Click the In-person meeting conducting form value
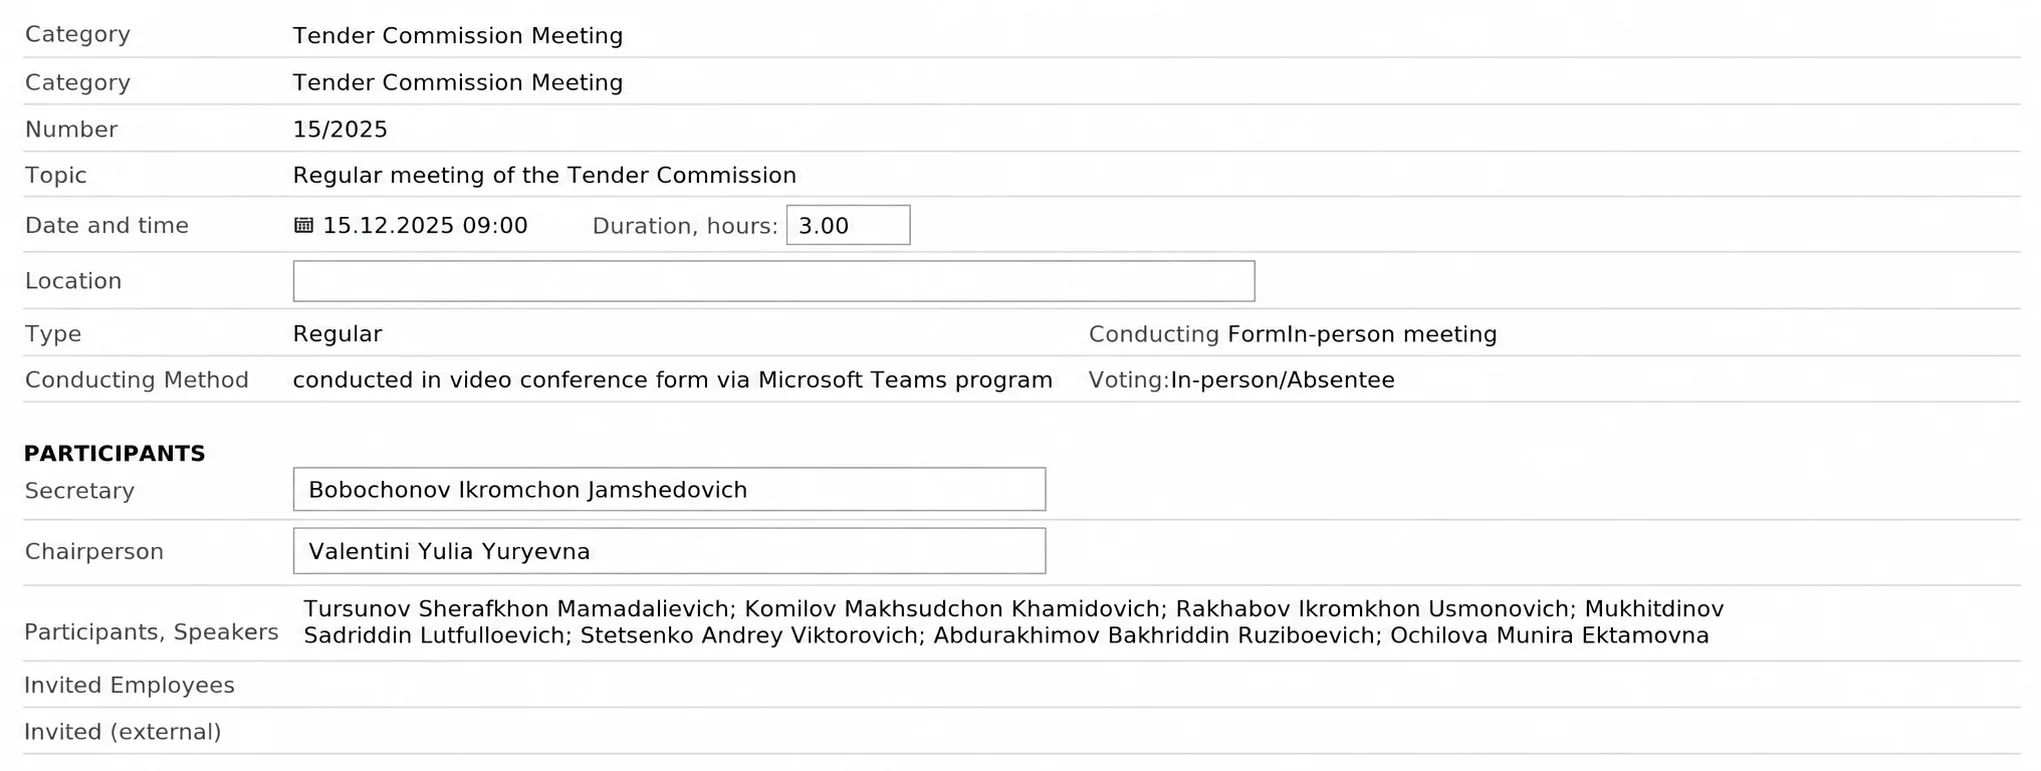 tap(1392, 334)
